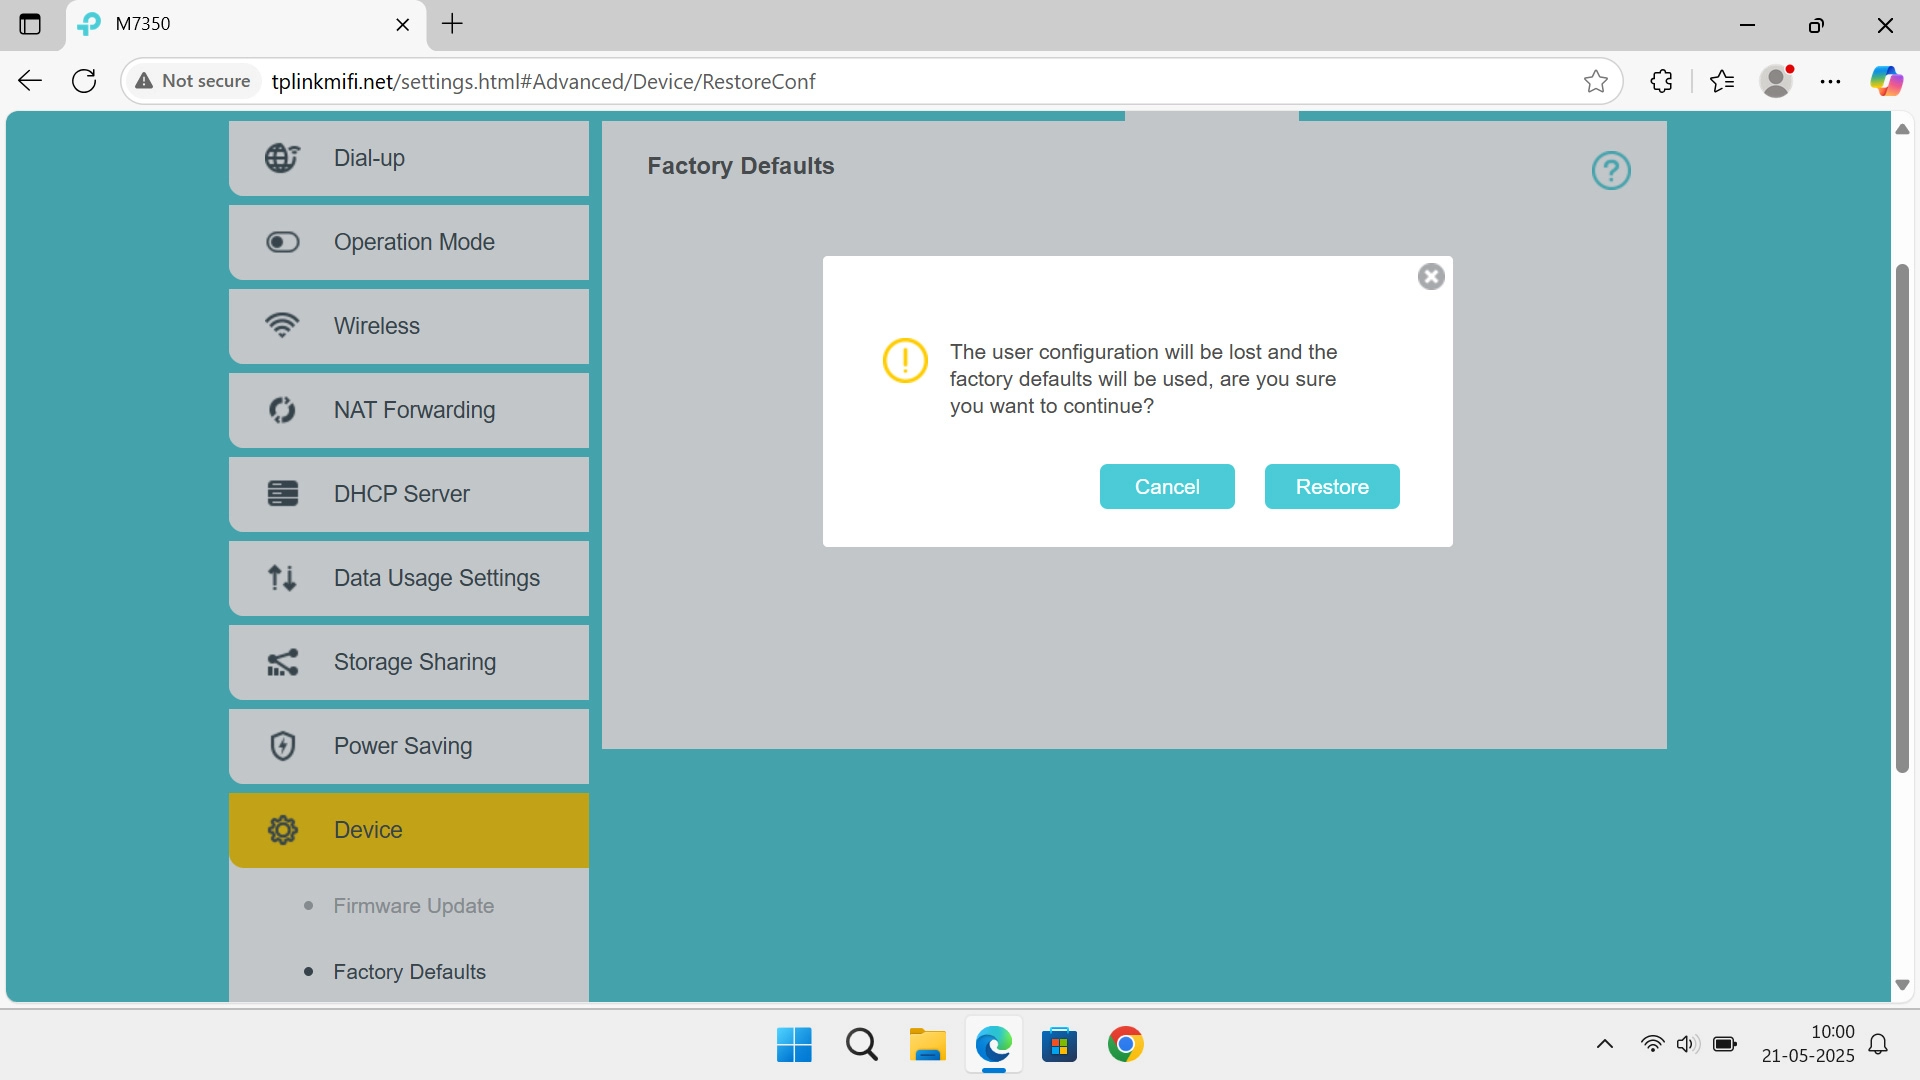Open Dial-up settings via its globe icon
This screenshot has height=1080, width=1920.
coord(282,157)
